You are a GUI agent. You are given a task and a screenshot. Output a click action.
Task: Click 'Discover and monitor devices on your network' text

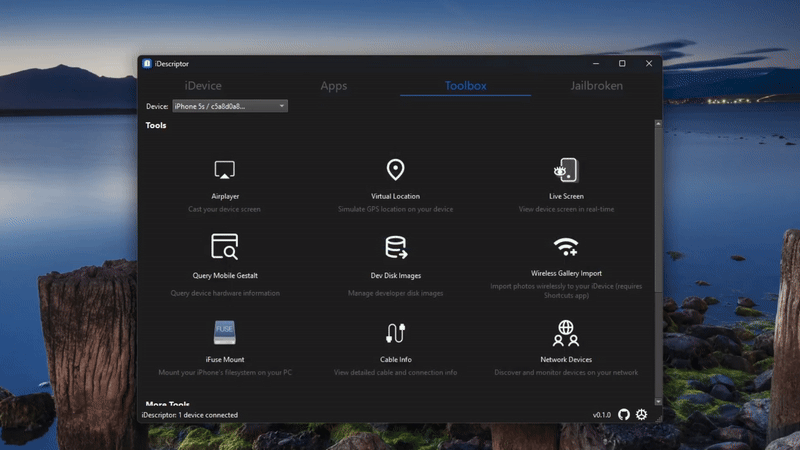pyautogui.click(x=566, y=372)
